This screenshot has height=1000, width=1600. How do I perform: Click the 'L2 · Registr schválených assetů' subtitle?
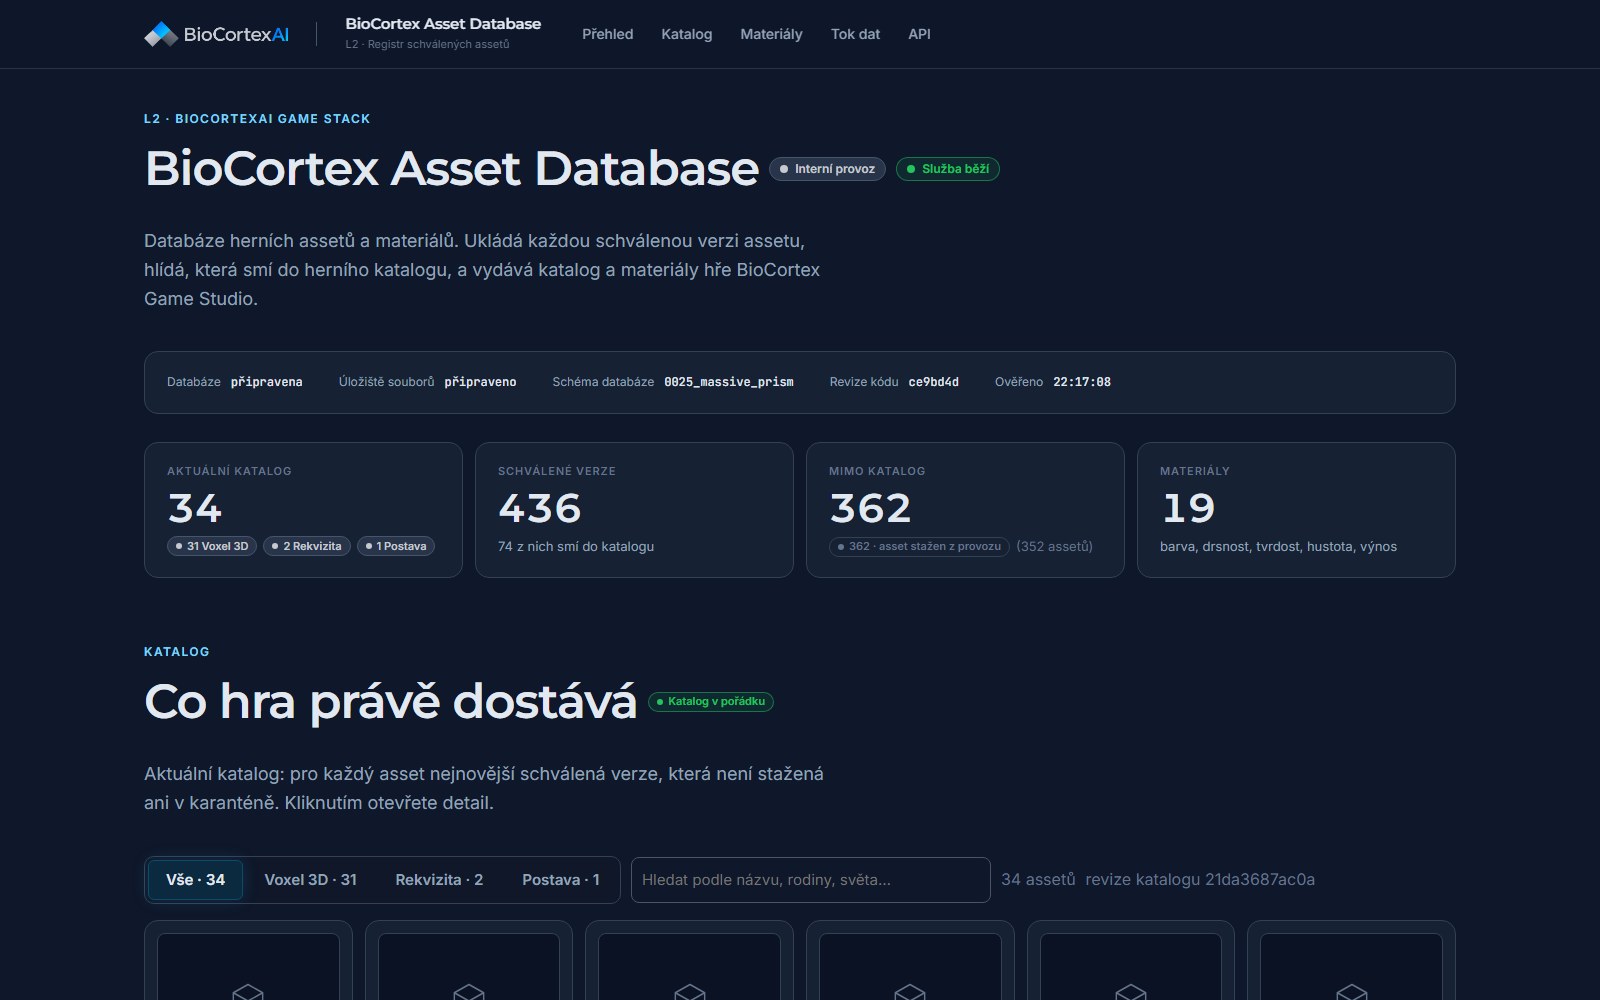(427, 44)
